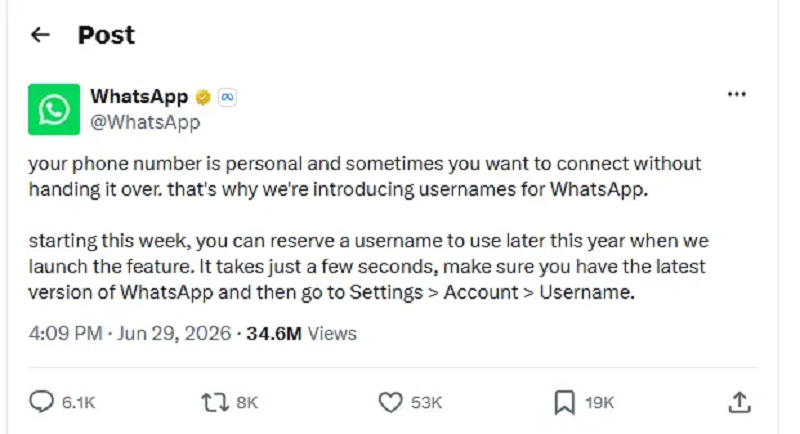
Task: Click the repost arrows icon
Action: click(x=215, y=402)
